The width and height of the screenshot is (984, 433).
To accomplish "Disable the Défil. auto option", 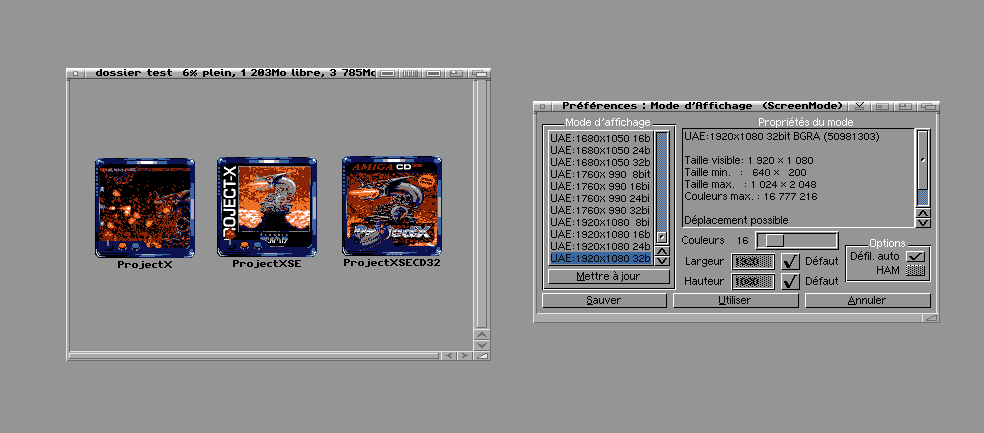I will (x=916, y=256).
